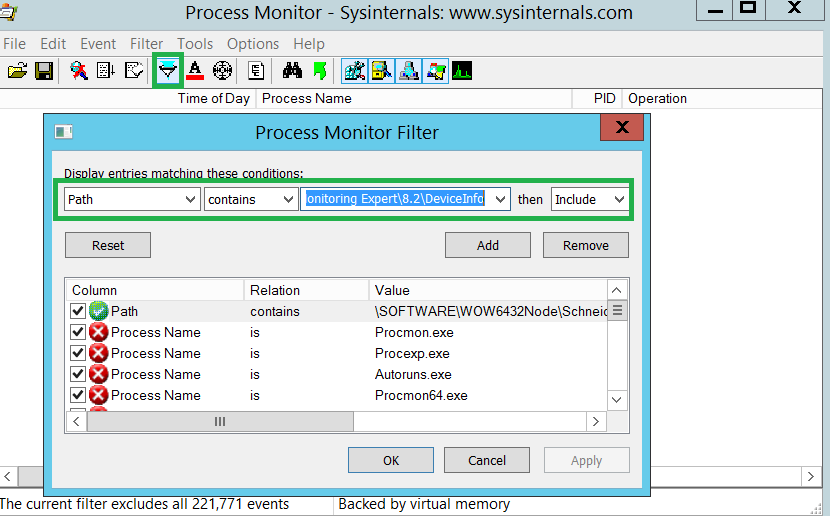Screen dimensions: 831x517
Task: Uncheck the Procmon64.exe filter checkbox
Action: pyautogui.click(x=78, y=395)
